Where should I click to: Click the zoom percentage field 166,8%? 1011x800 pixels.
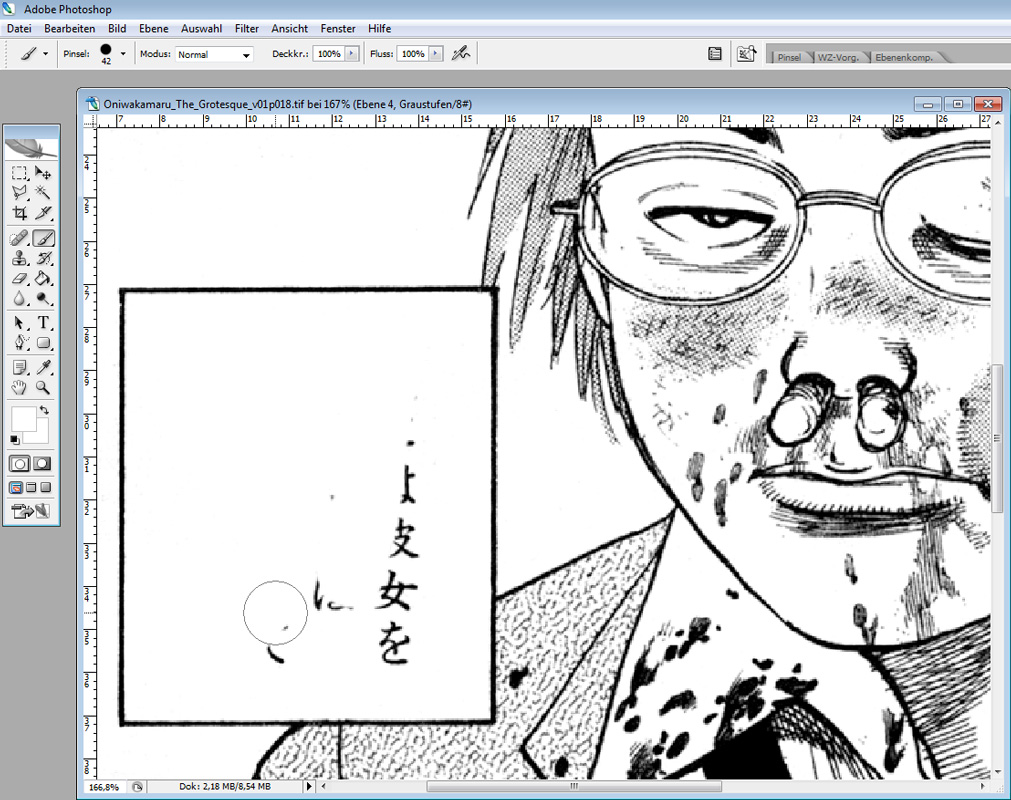(104, 787)
